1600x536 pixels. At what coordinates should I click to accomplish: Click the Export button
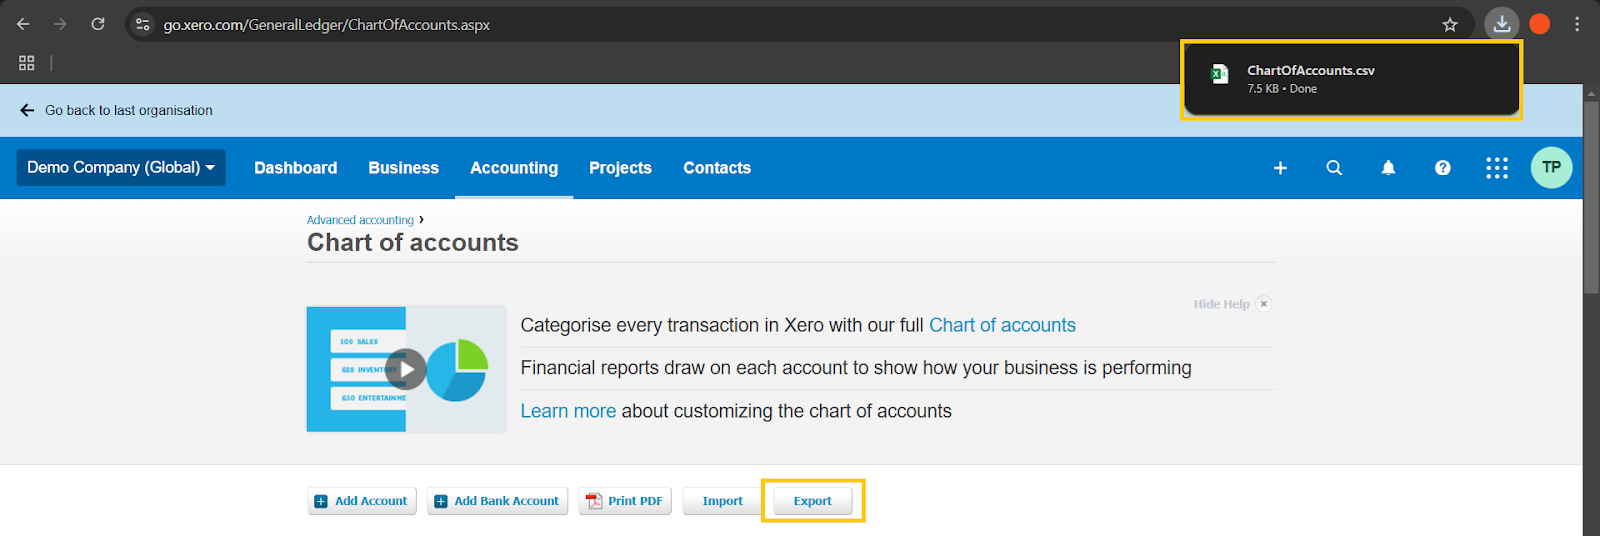(x=813, y=501)
